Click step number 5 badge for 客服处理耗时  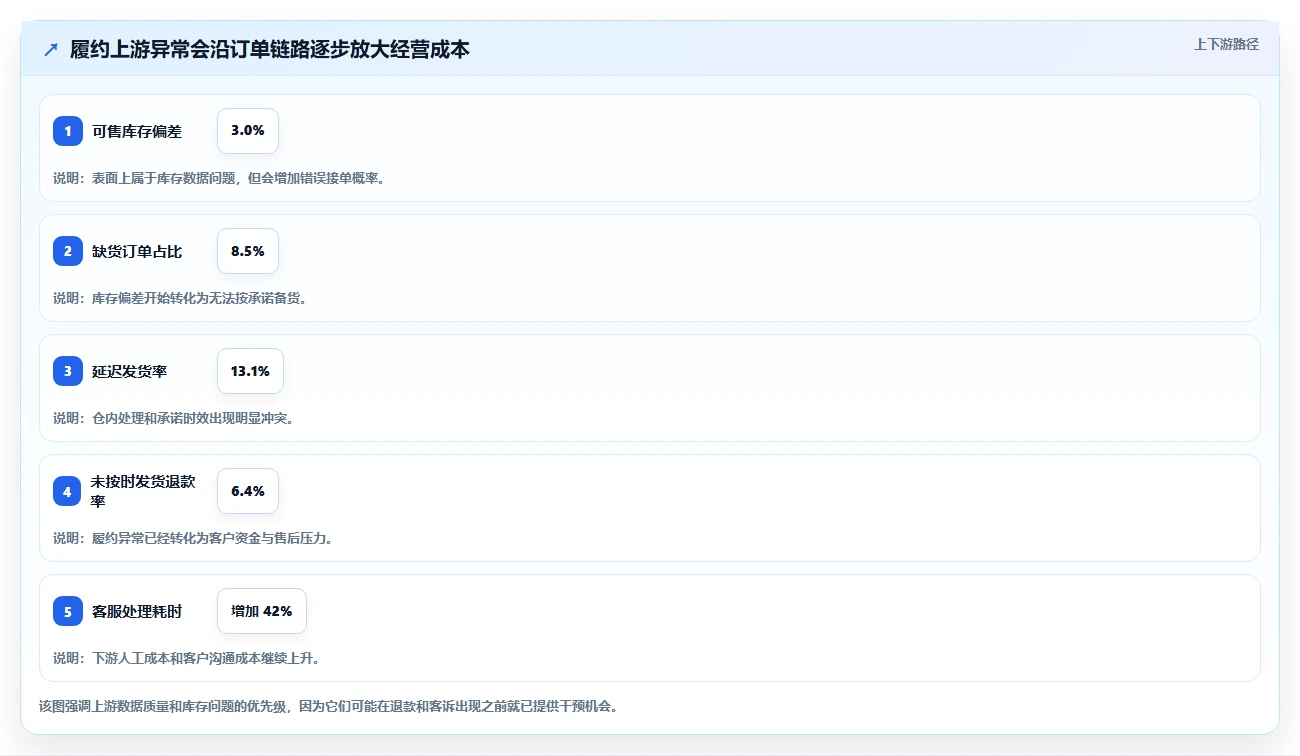(x=68, y=611)
